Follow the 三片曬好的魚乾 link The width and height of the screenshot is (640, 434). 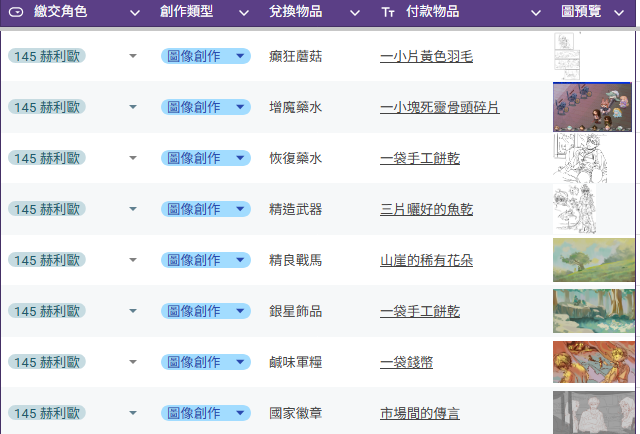coord(427,209)
